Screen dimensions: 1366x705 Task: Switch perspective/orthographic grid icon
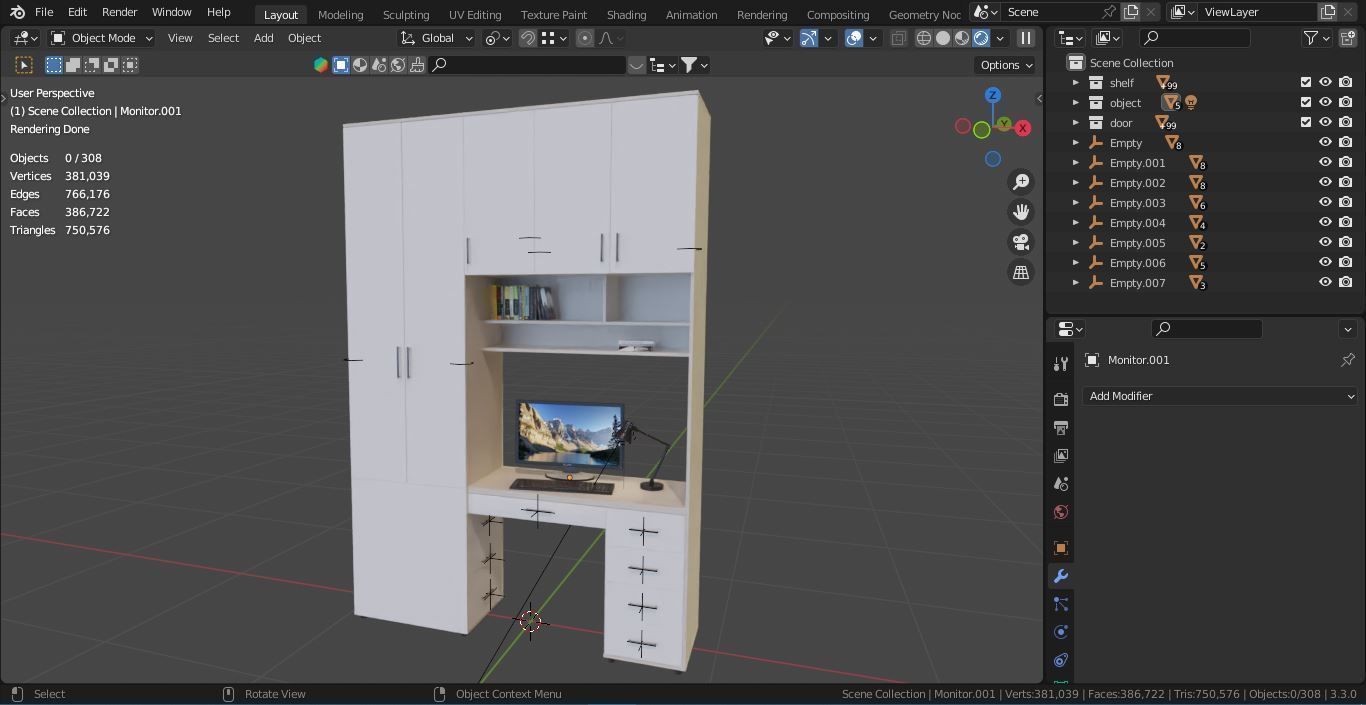1021,272
